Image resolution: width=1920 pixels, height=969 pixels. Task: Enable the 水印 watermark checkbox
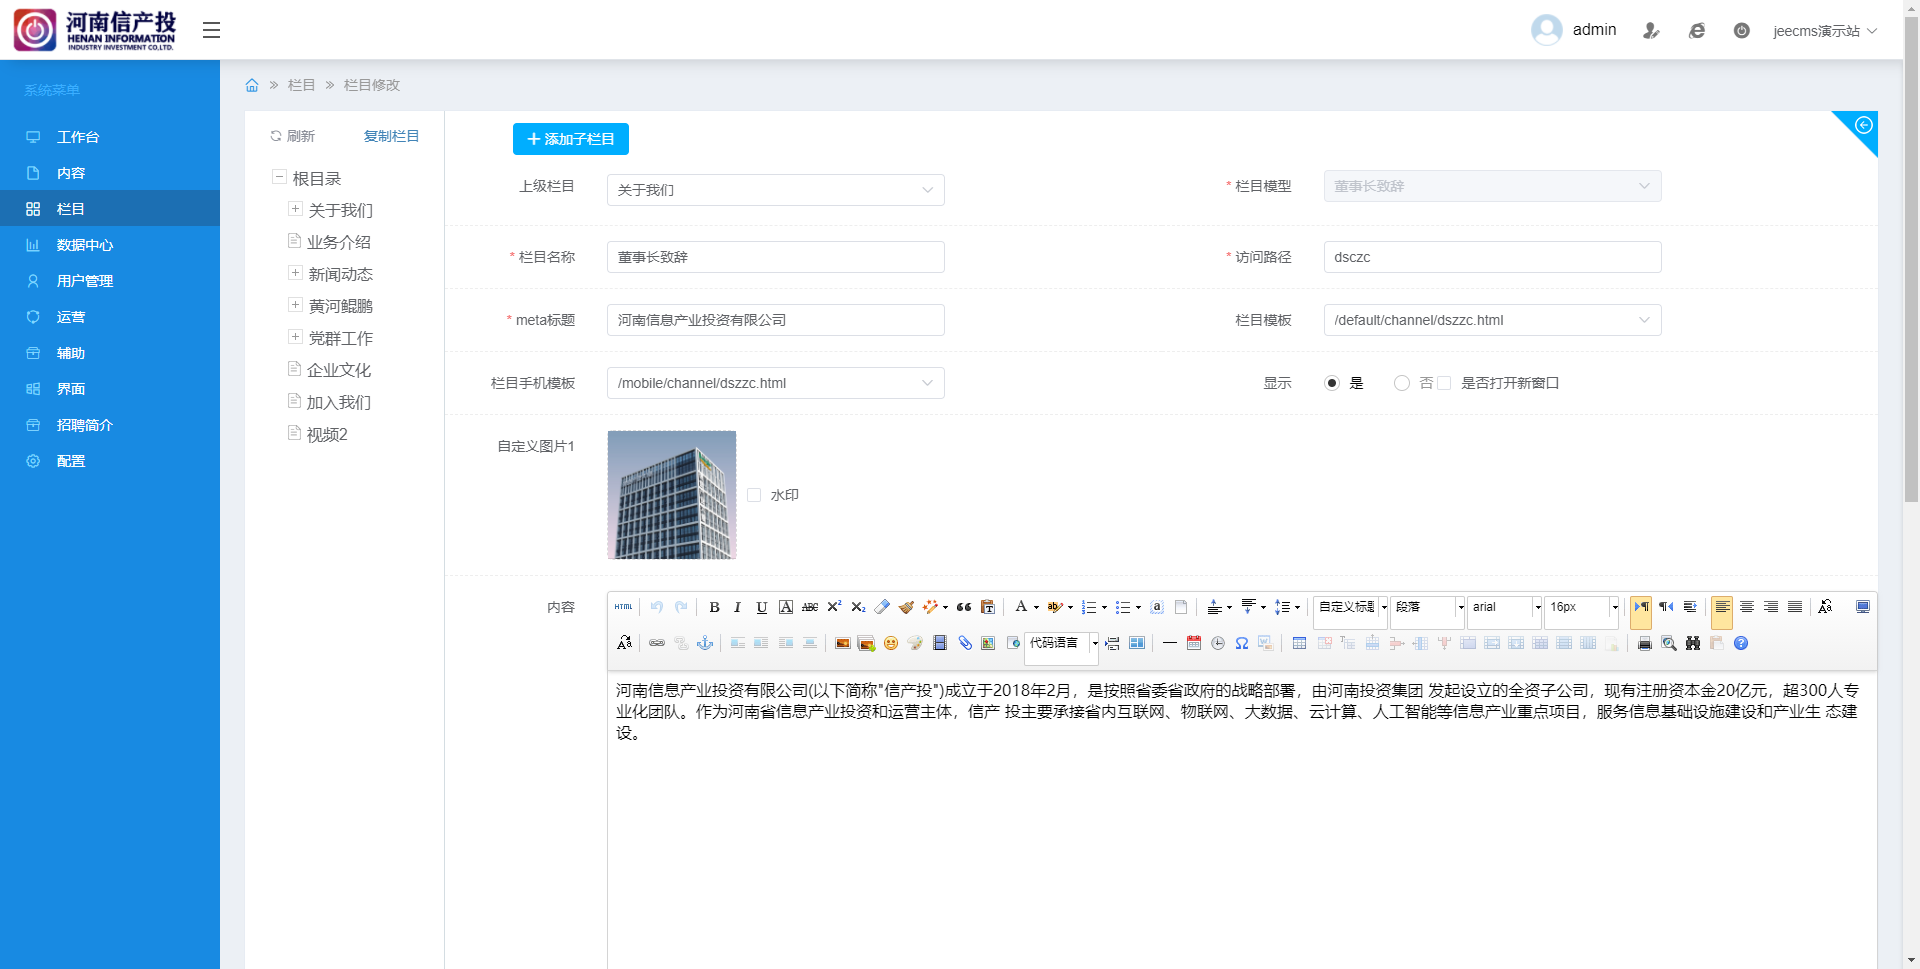754,495
